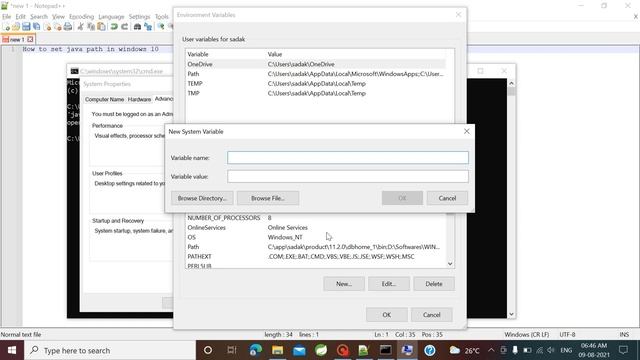Open the Search menu in Notepad++
The width and height of the screenshot is (640, 360).
tap(39, 17)
